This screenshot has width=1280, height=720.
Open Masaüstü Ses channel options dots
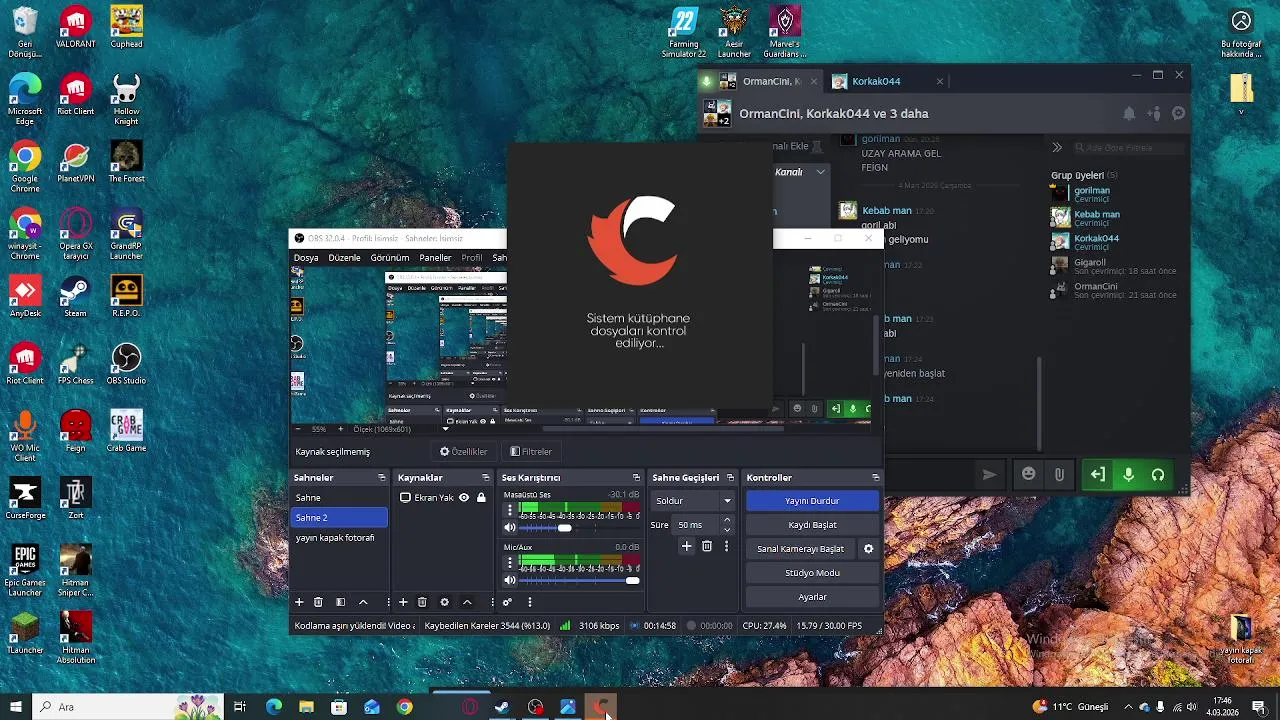pos(510,510)
